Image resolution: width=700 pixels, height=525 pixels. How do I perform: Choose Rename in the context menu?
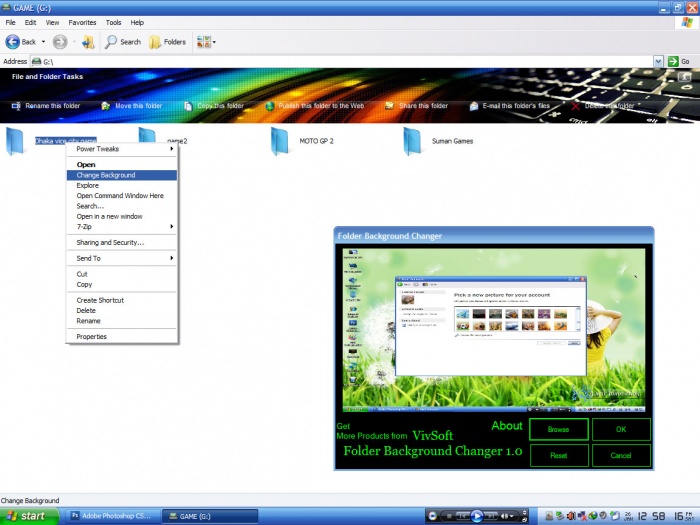[121, 321]
